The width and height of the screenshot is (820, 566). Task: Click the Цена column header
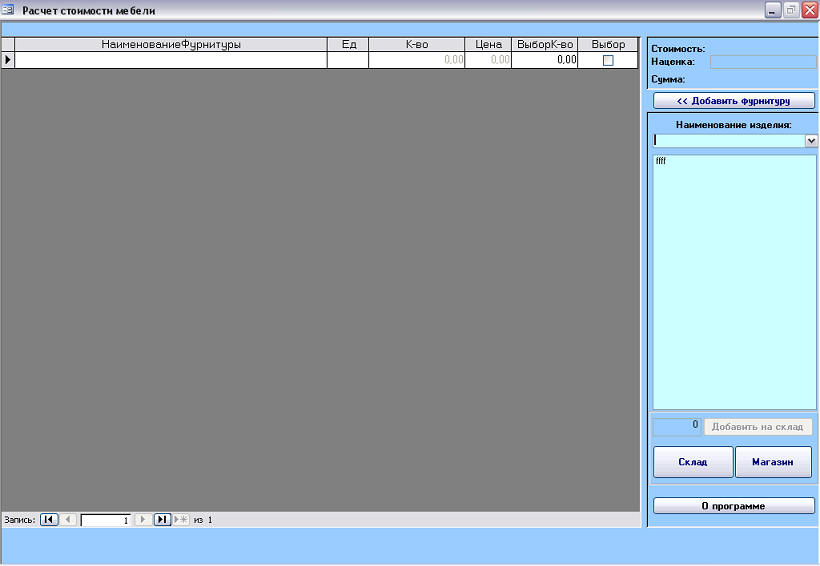coord(488,44)
